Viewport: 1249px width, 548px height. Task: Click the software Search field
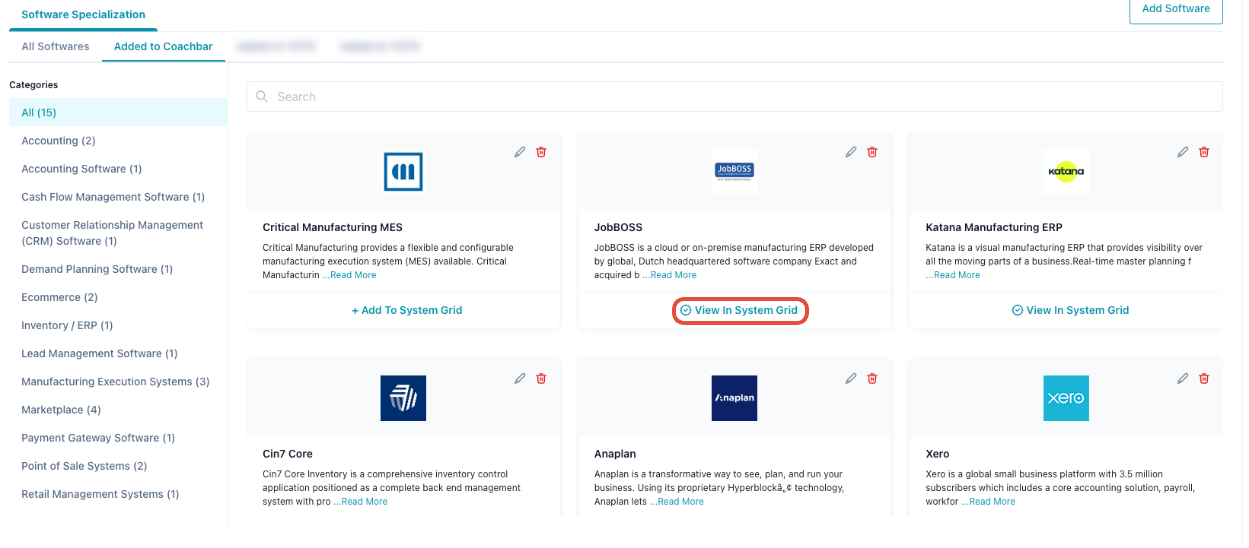[734, 96]
